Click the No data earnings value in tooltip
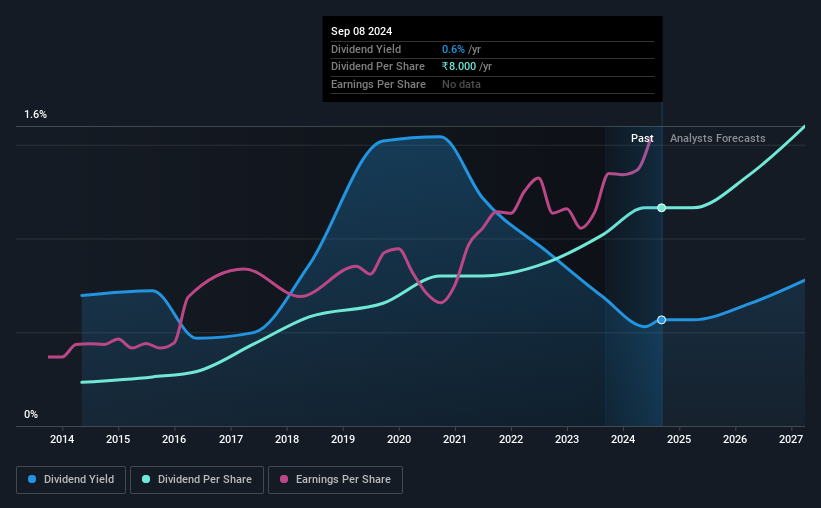This screenshot has height=508, width=821. pyautogui.click(x=461, y=84)
